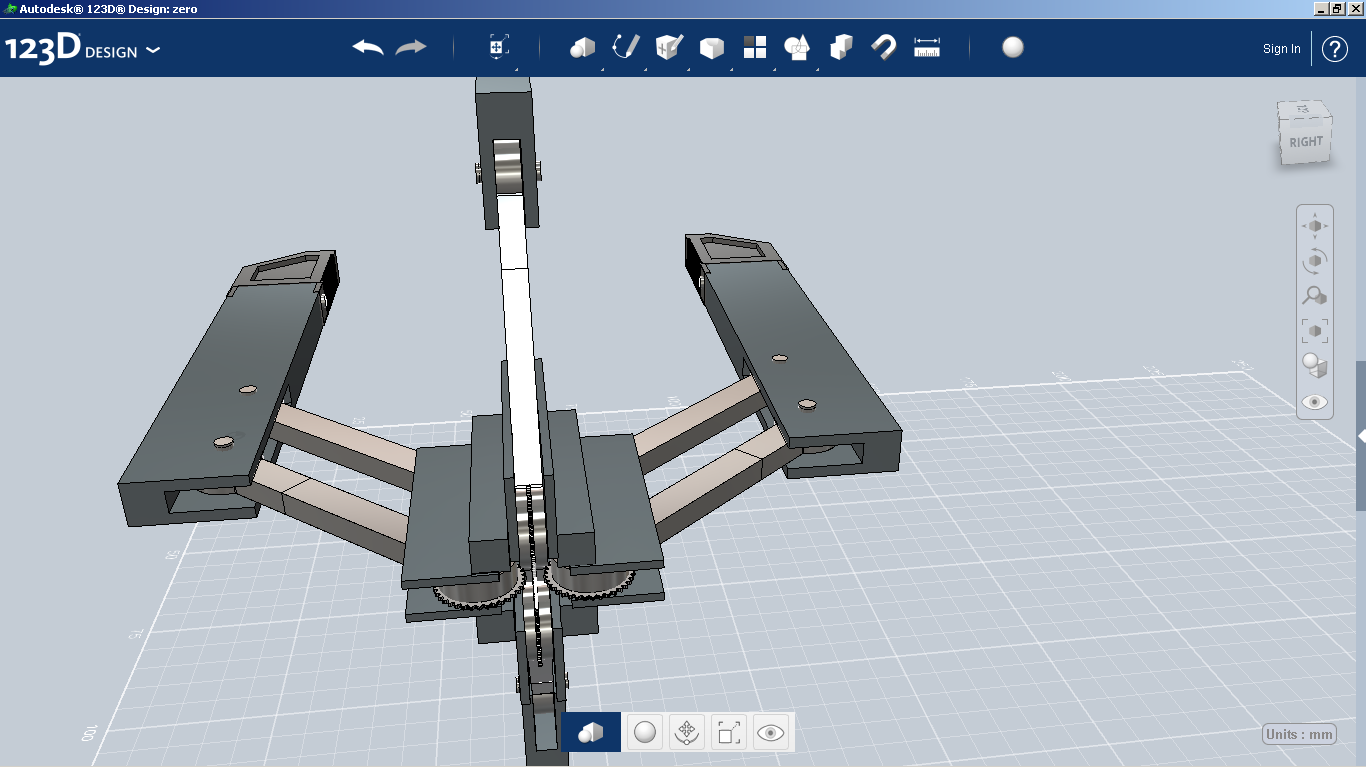Expand the collapsed right side panel
Viewport: 1366px width, 768px height.
tap(1361, 436)
